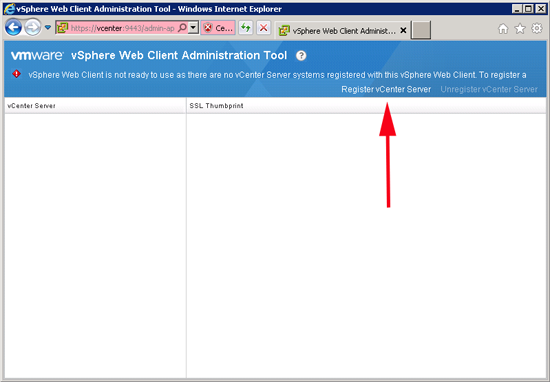Click the green Refresh page icon
Image resolution: width=550 pixels, height=382 pixels.
coord(246,28)
